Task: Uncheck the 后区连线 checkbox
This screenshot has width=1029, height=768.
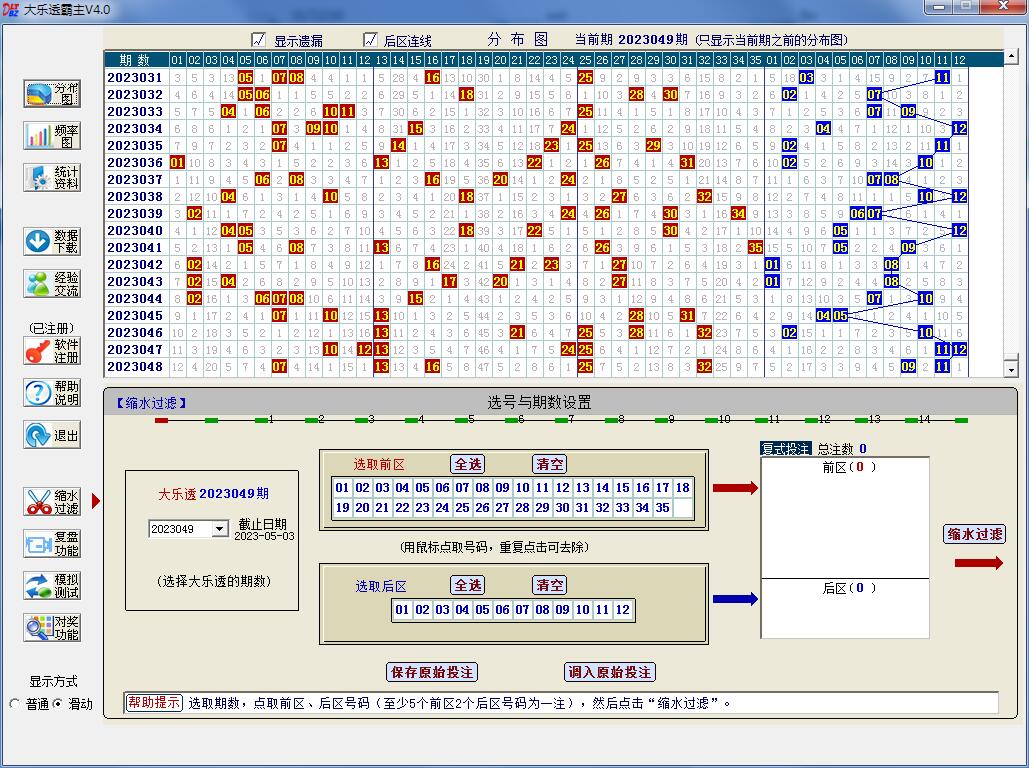Action: coord(370,40)
